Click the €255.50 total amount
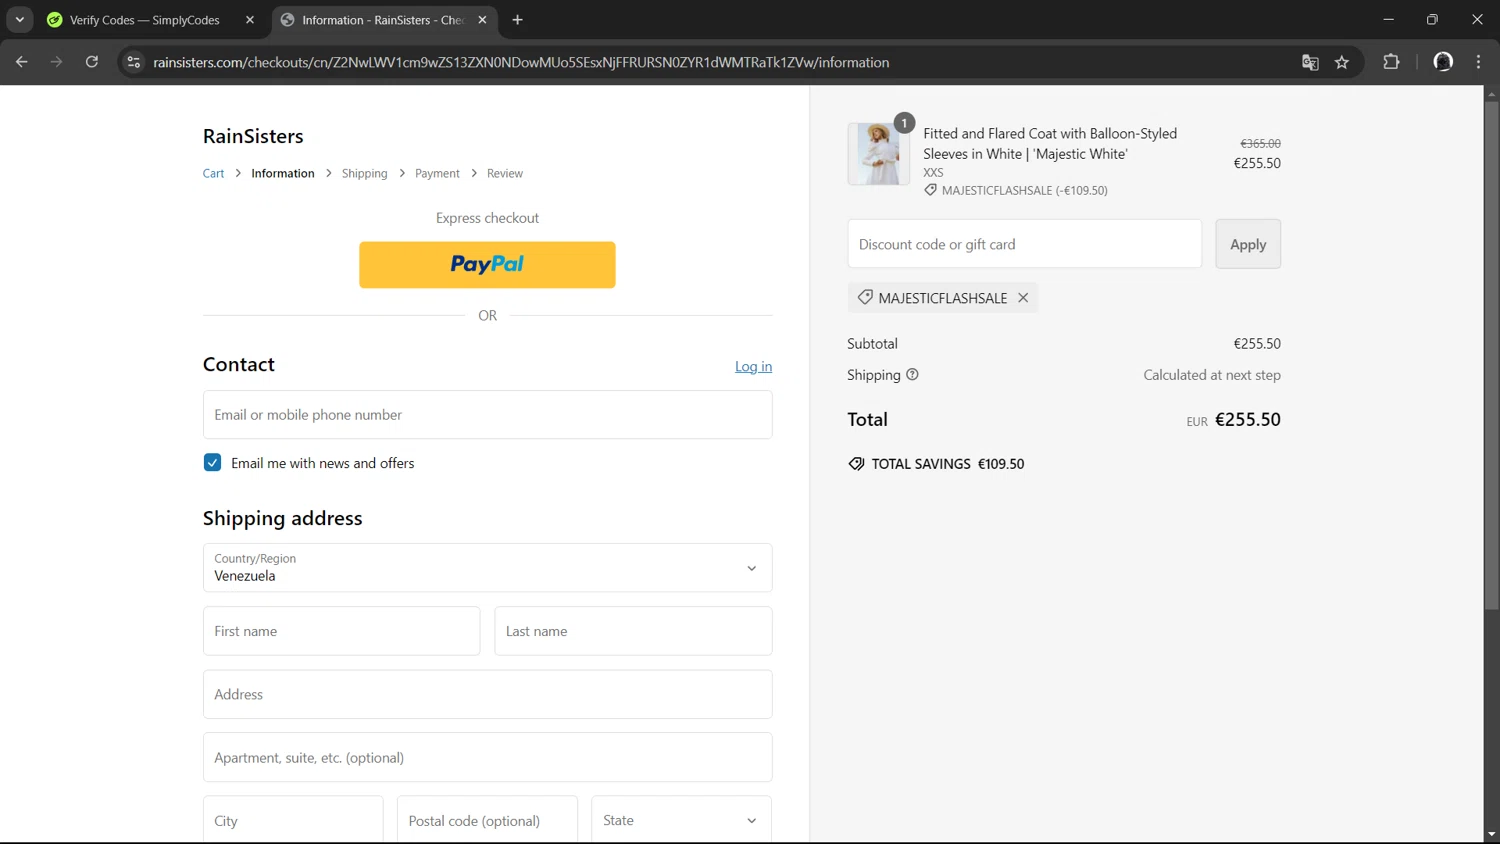 pos(1247,420)
